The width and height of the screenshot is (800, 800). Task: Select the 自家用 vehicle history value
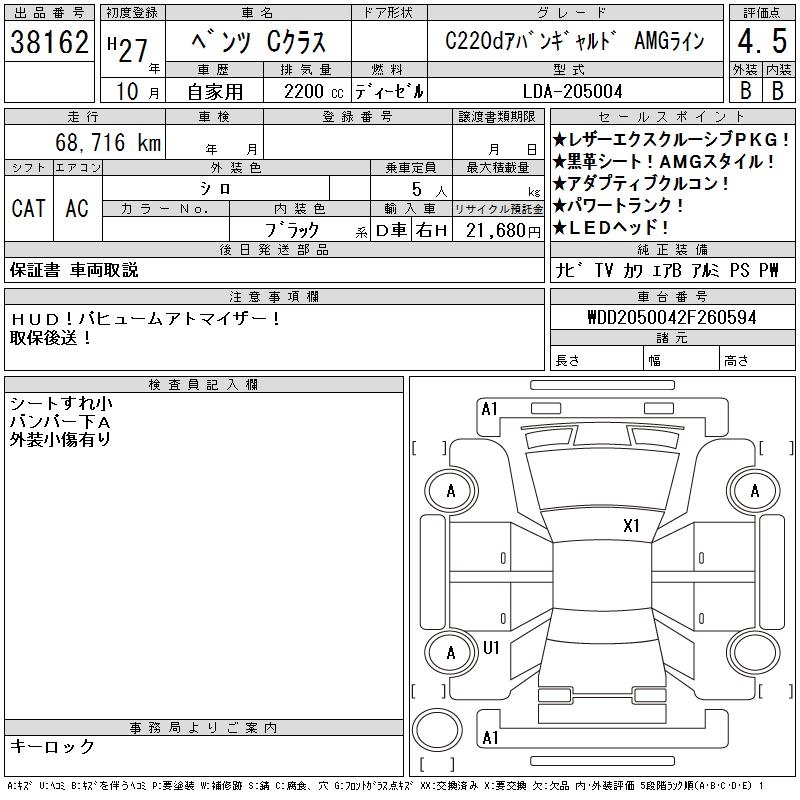[x=215, y=92]
